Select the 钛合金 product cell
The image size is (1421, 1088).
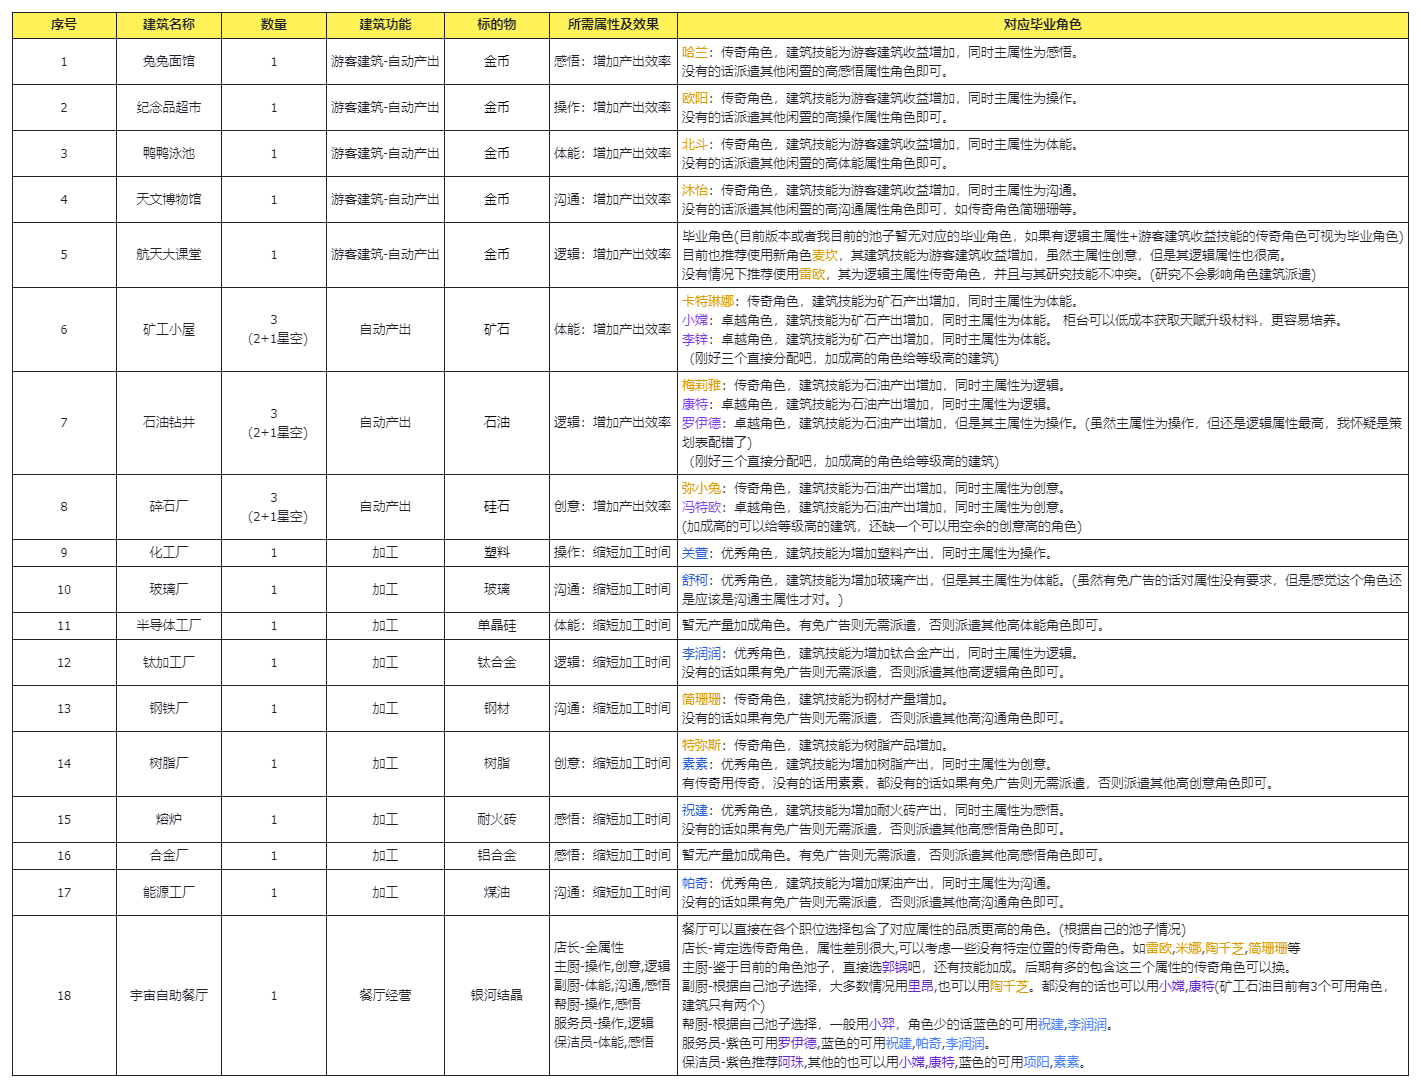coord(497,663)
